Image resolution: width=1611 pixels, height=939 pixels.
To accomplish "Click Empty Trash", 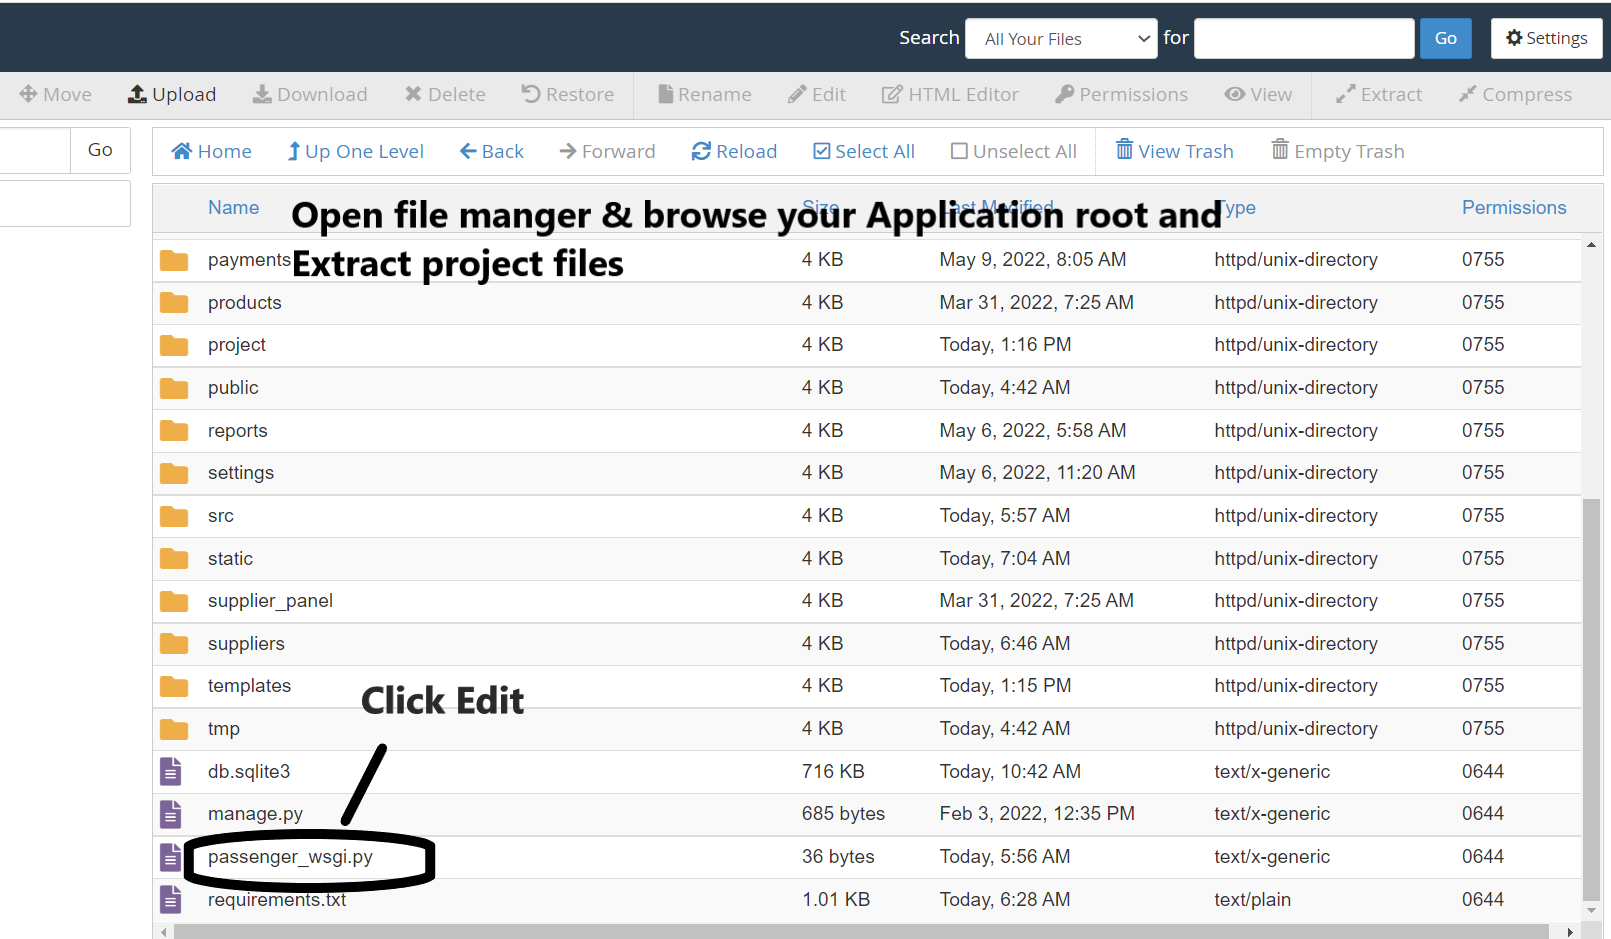I will [1337, 150].
